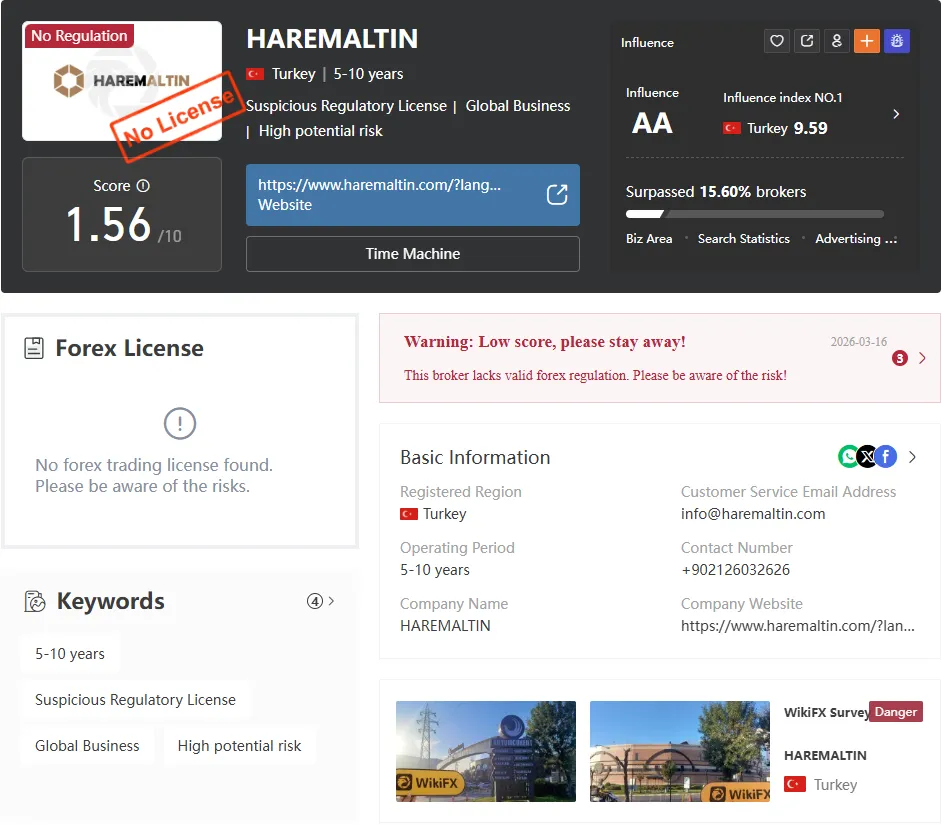
Task: Click the exclamation alert icon in Forex License
Action: 180,423
